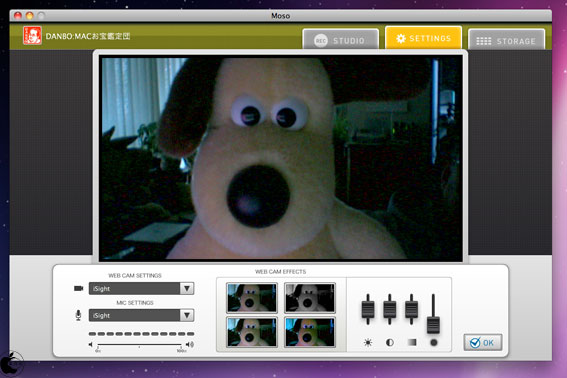Image resolution: width=567 pixels, height=378 pixels.
Task: Click the webcam preview video
Action: 281,158
